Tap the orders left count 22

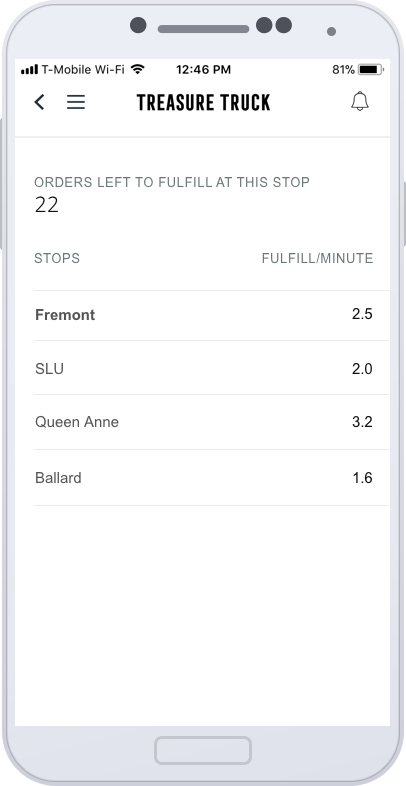47,205
